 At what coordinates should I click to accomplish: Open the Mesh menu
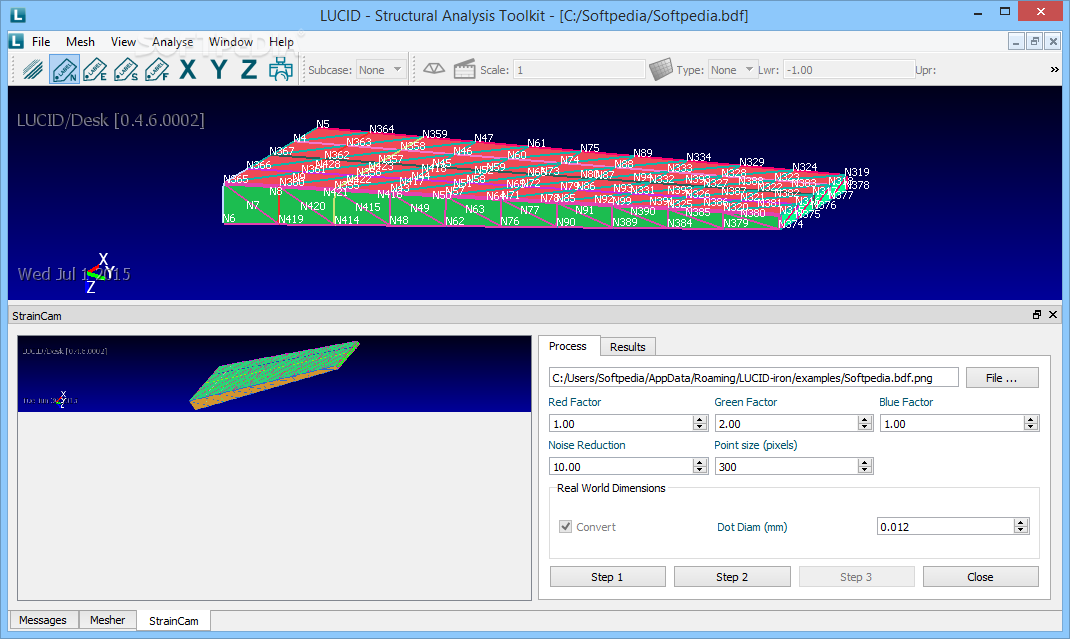[81, 42]
